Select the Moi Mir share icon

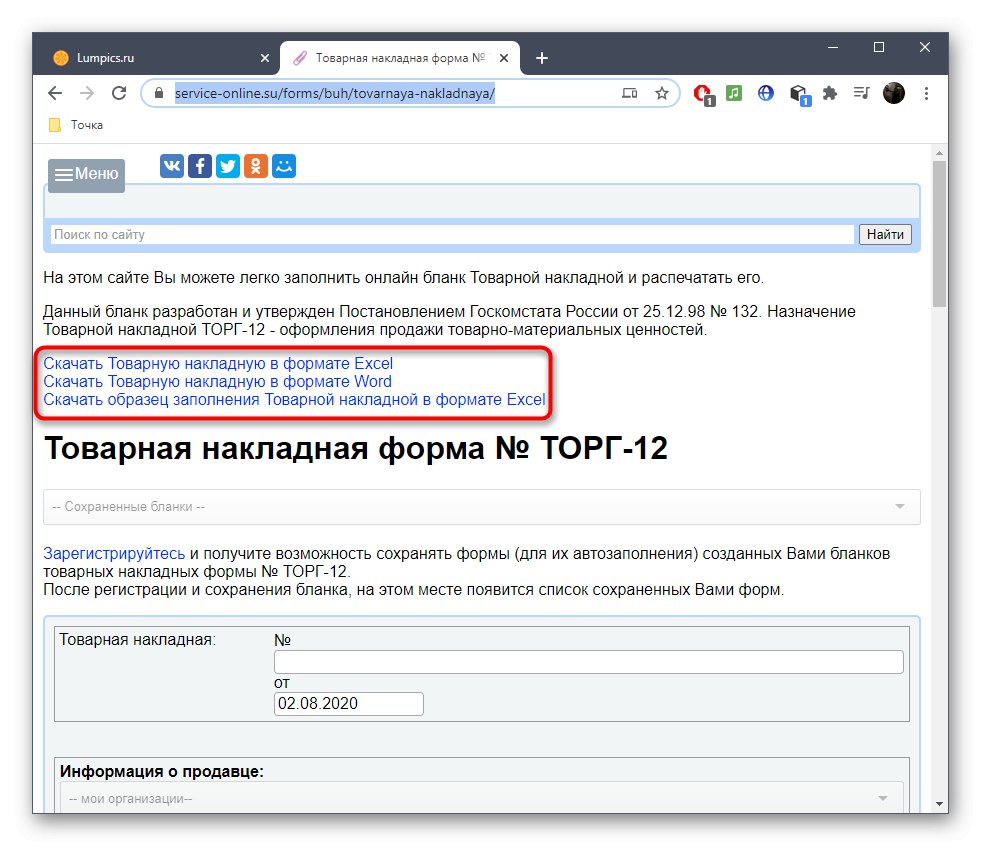pos(283,166)
